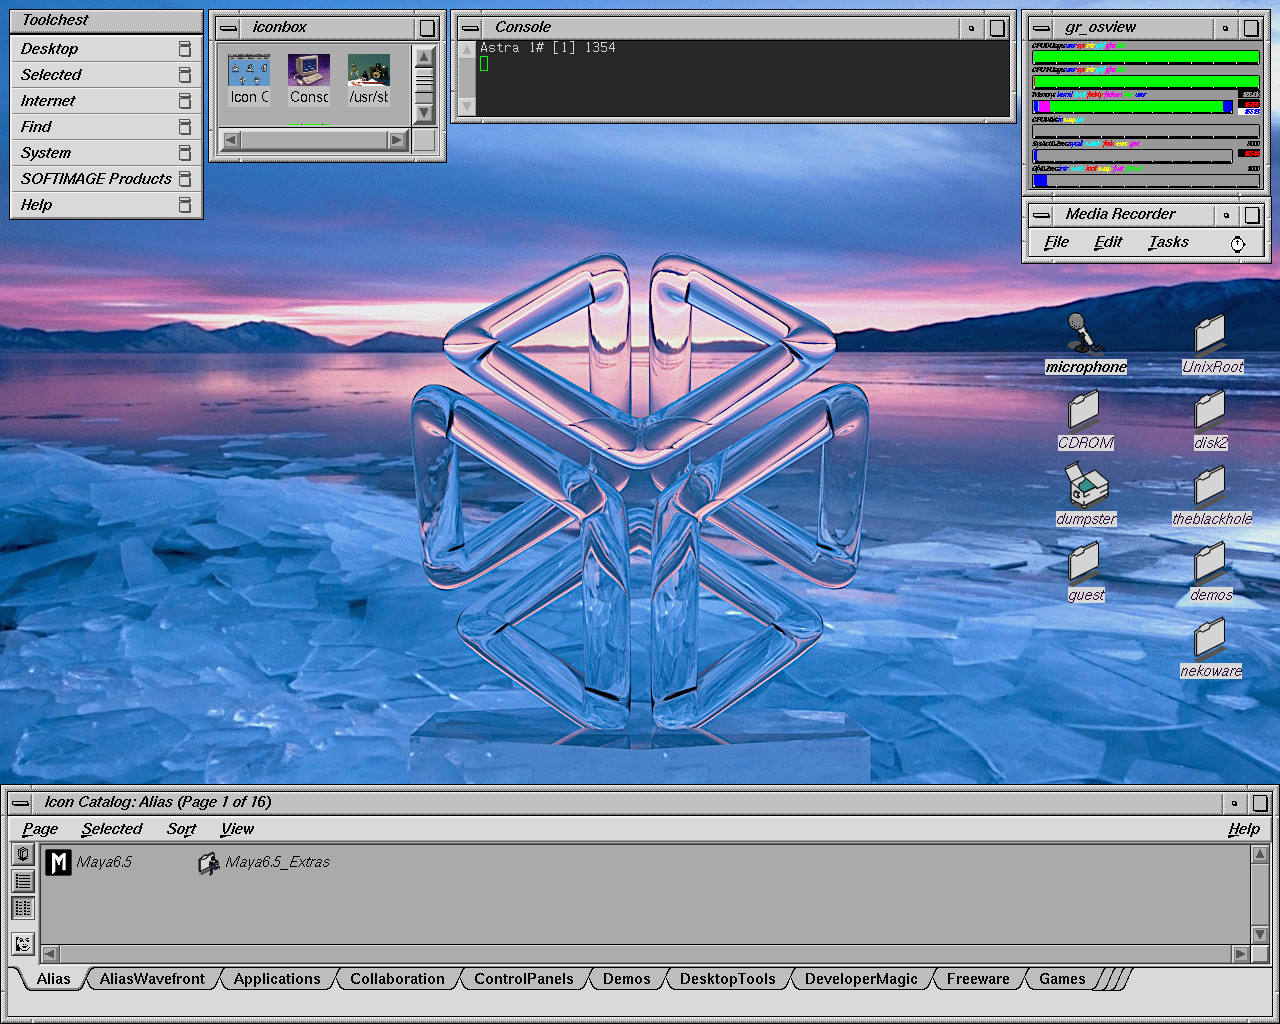
Task: Switch Icon Catalog to list view
Action: (23, 881)
